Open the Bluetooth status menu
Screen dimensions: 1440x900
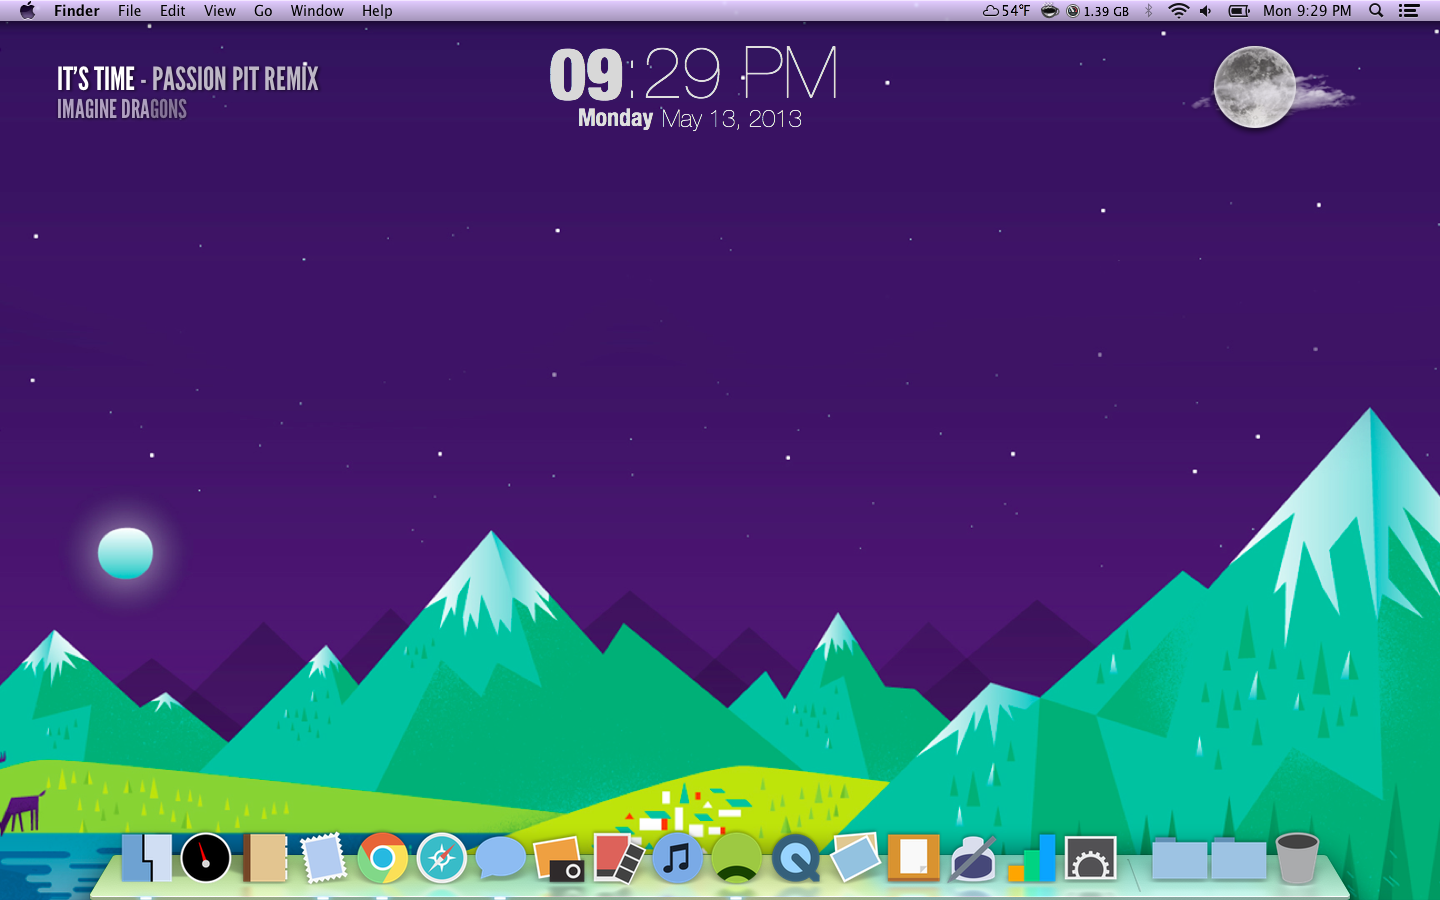pyautogui.click(x=1149, y=11)
